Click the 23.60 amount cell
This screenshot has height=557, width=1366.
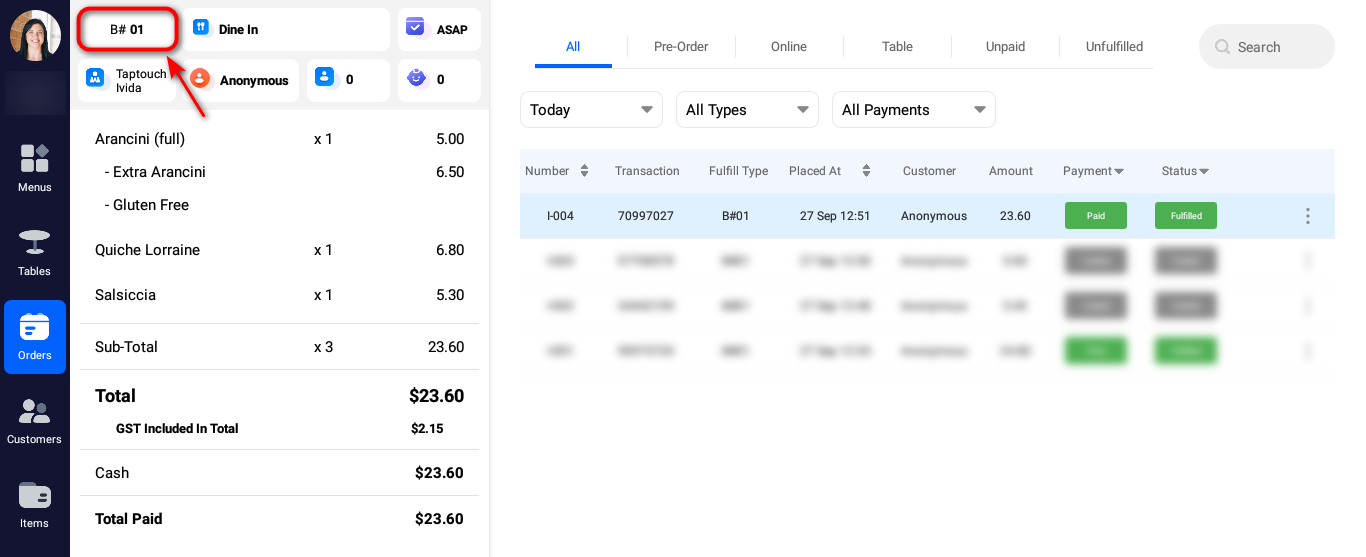tap(1015, 216)
